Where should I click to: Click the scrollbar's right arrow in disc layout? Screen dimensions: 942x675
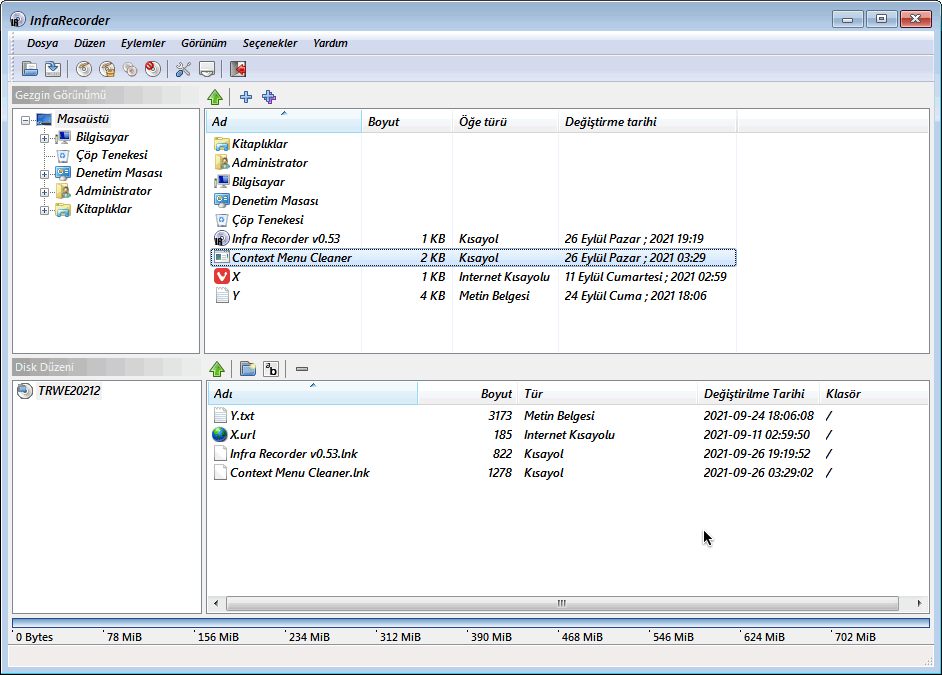919,604
